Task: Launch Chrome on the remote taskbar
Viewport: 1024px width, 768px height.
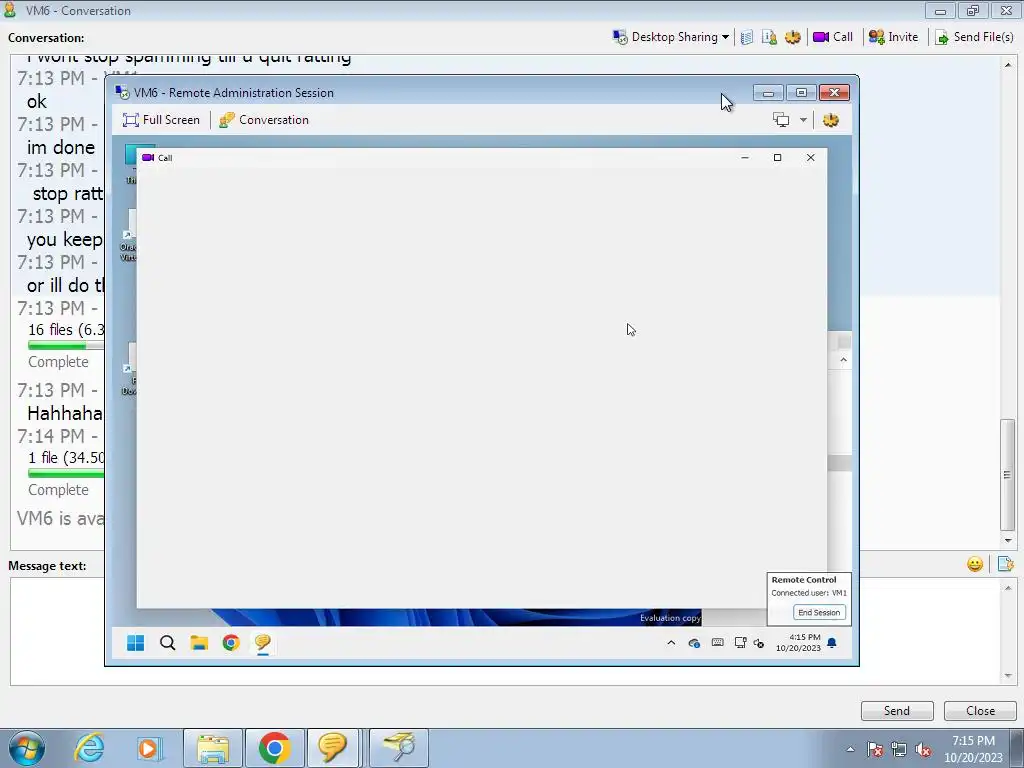Action: [231, 643]
